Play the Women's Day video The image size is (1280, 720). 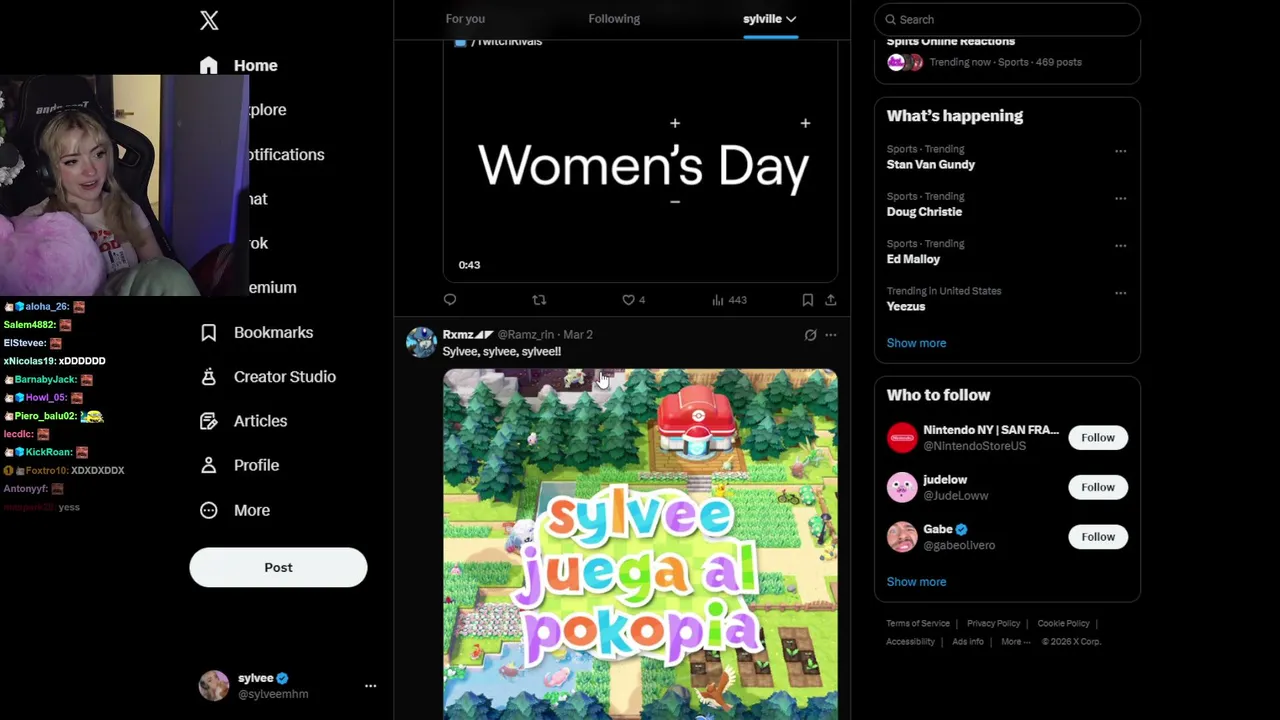[x=640, y=160]
